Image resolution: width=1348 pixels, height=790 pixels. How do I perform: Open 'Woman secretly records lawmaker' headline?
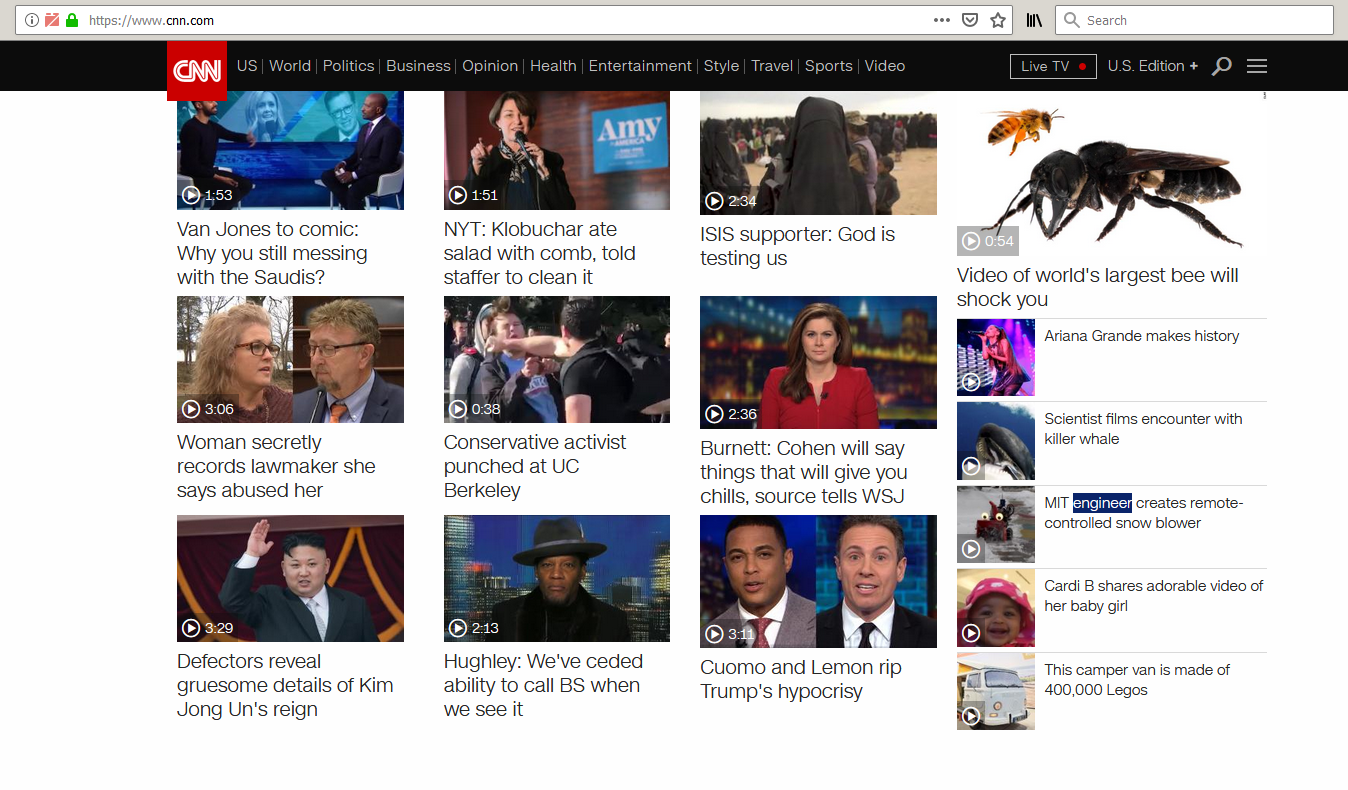[276, 466]
